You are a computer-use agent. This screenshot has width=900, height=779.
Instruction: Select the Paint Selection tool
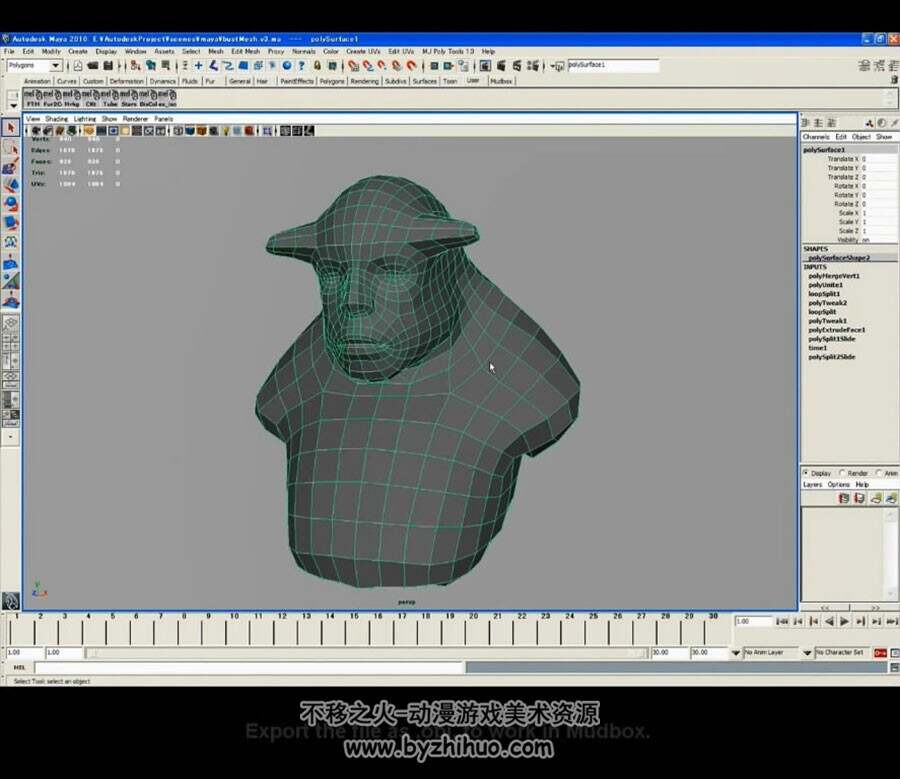pyautogui.click(x=10, y=167)
